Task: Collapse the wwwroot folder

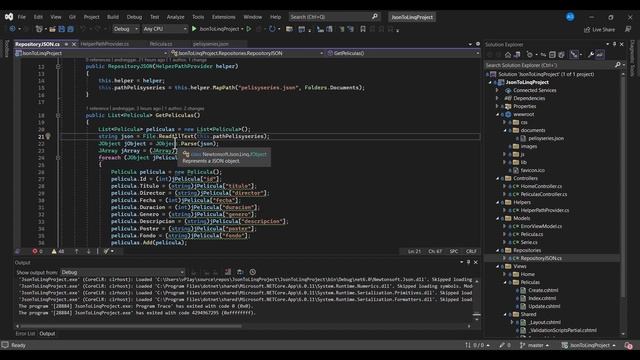Action: pyautogui.click(x=497, y=115)
